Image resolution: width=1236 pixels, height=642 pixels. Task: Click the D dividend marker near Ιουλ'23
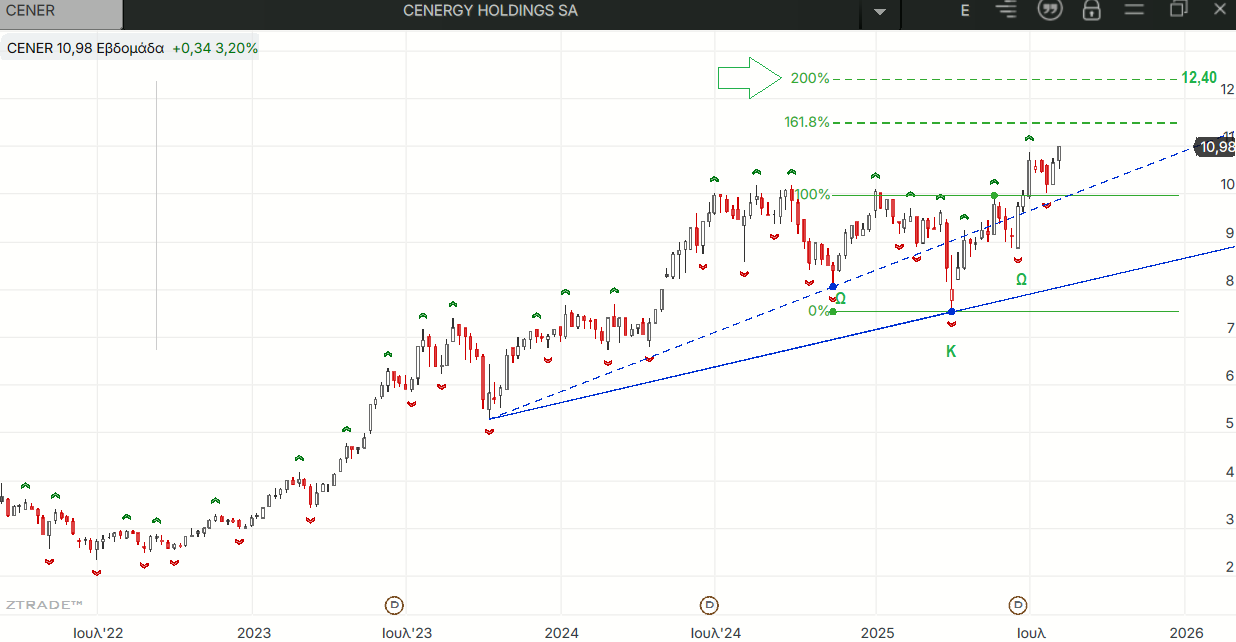[394, 605]
